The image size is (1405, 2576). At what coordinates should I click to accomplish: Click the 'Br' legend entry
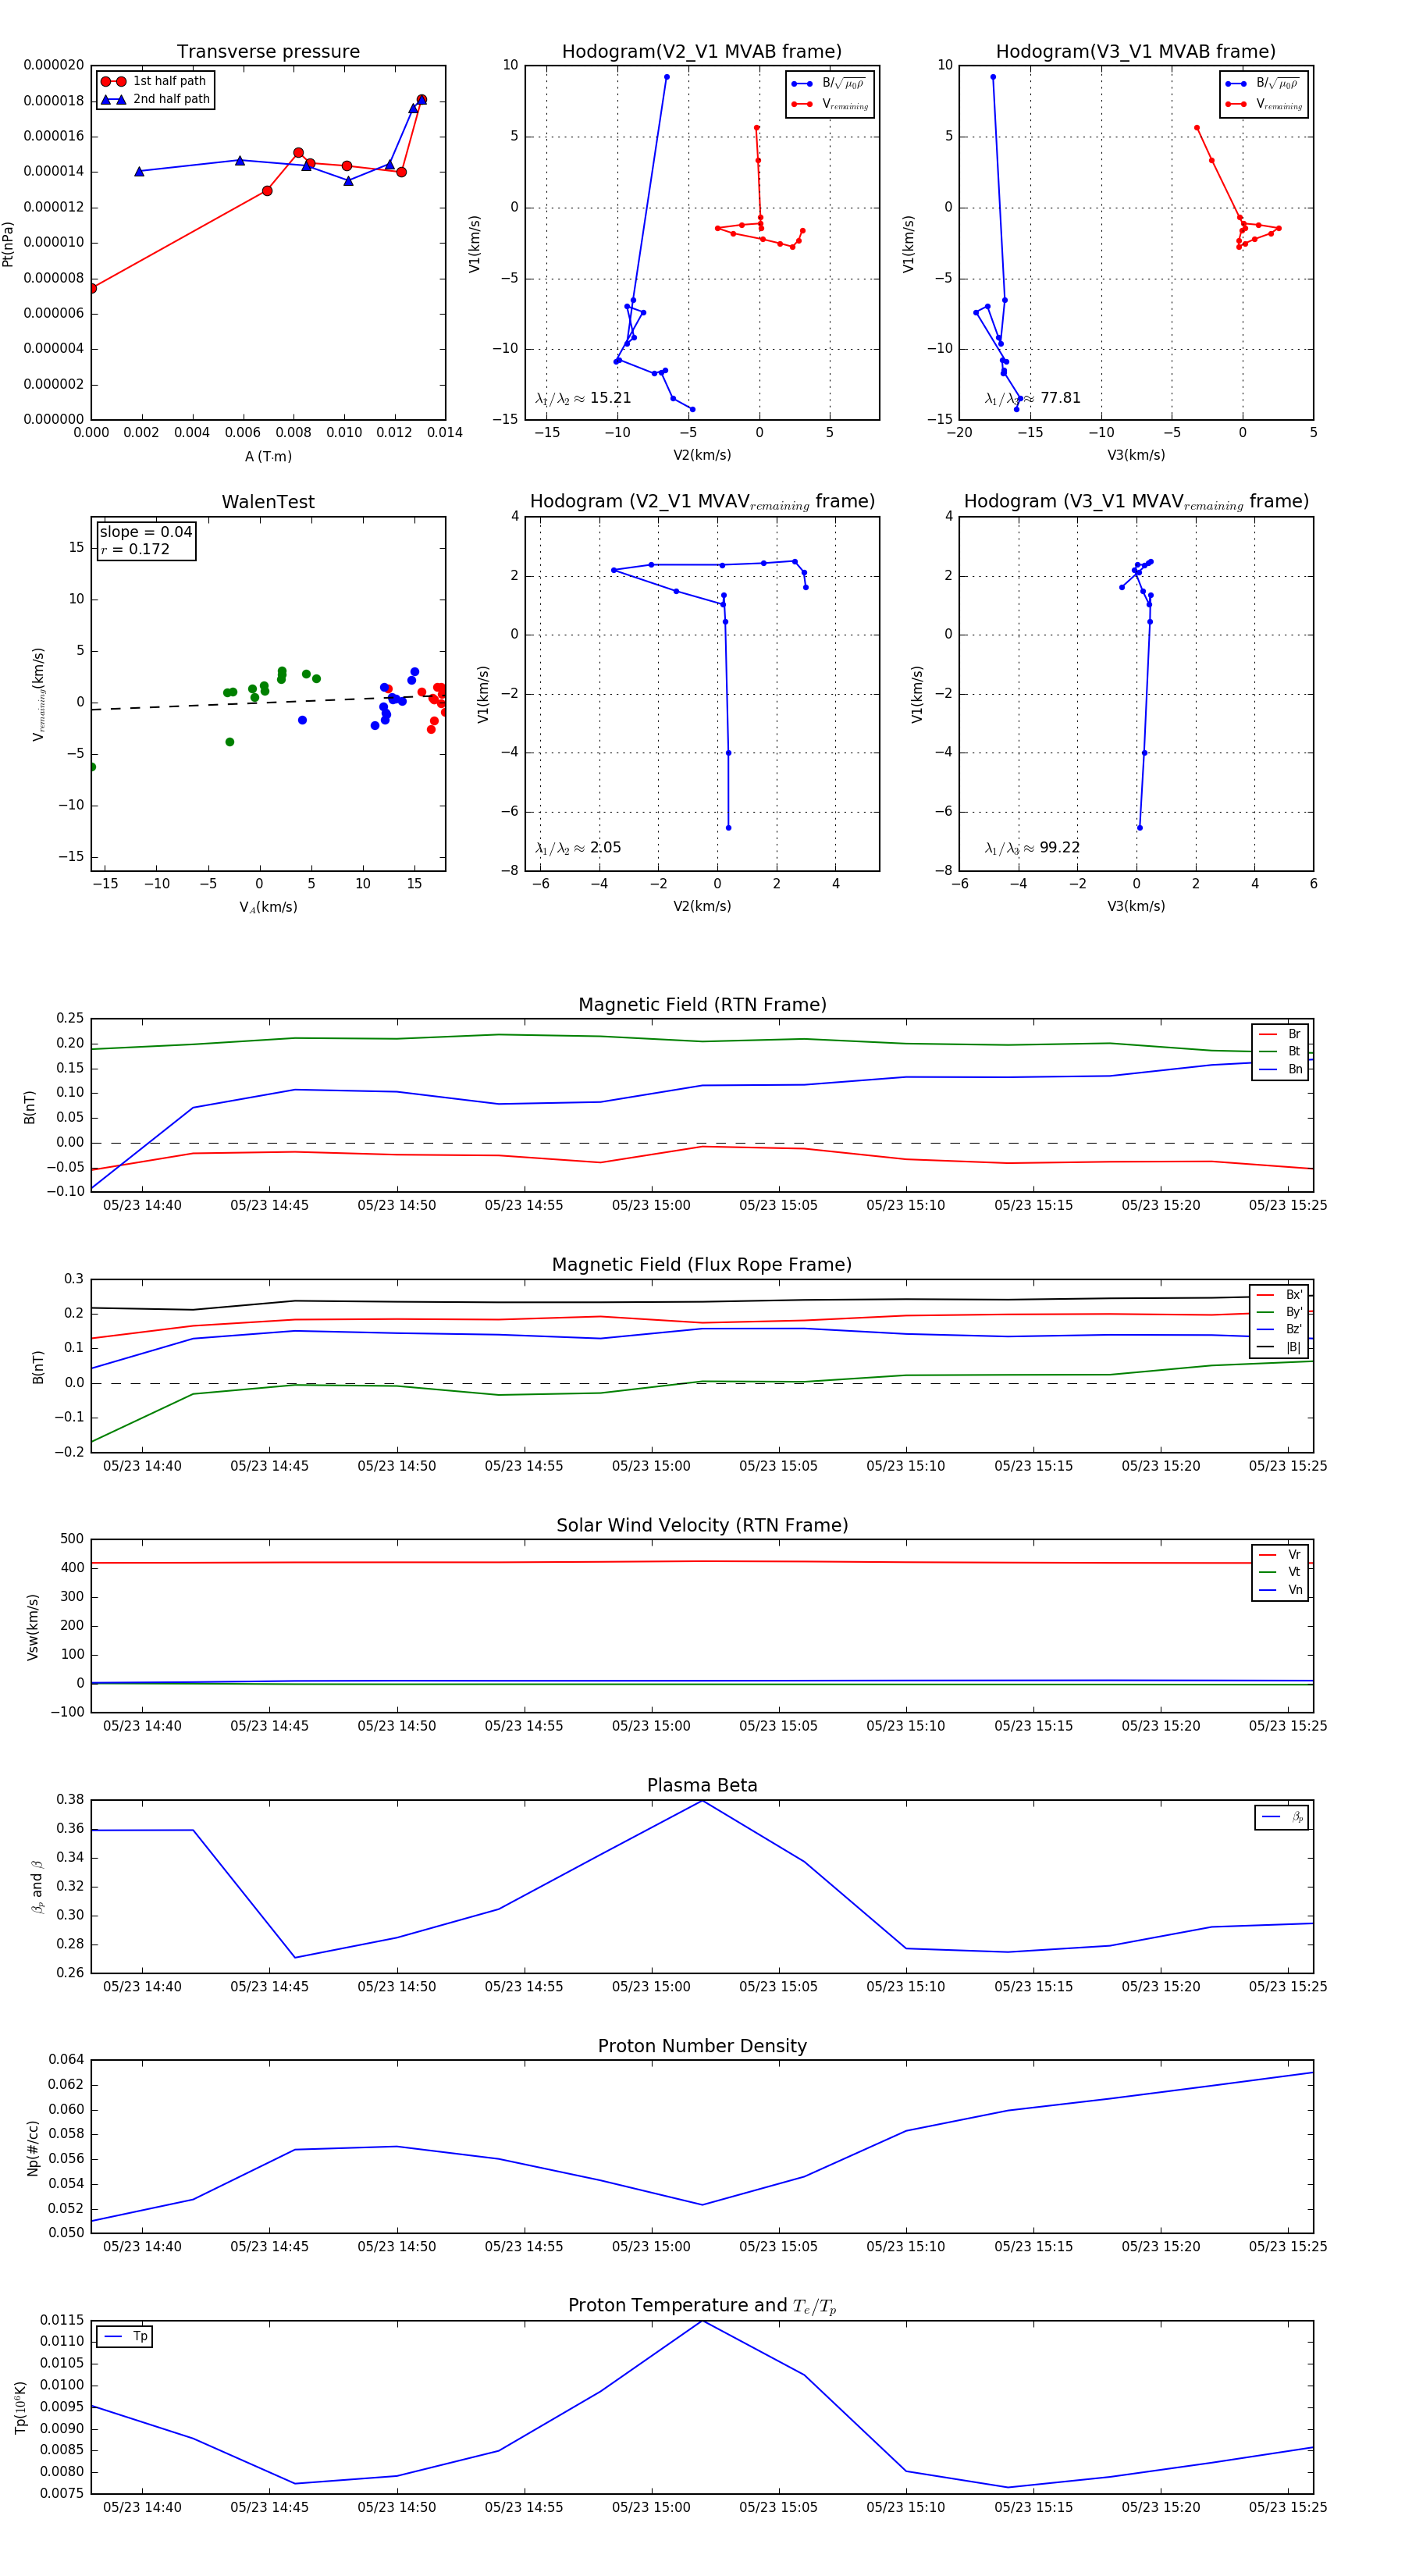pos(1280,1034)
